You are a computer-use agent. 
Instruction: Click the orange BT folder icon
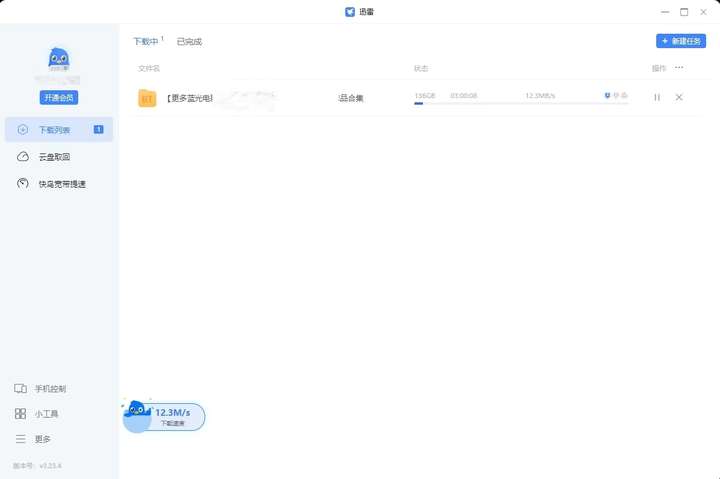coord(147,98)
